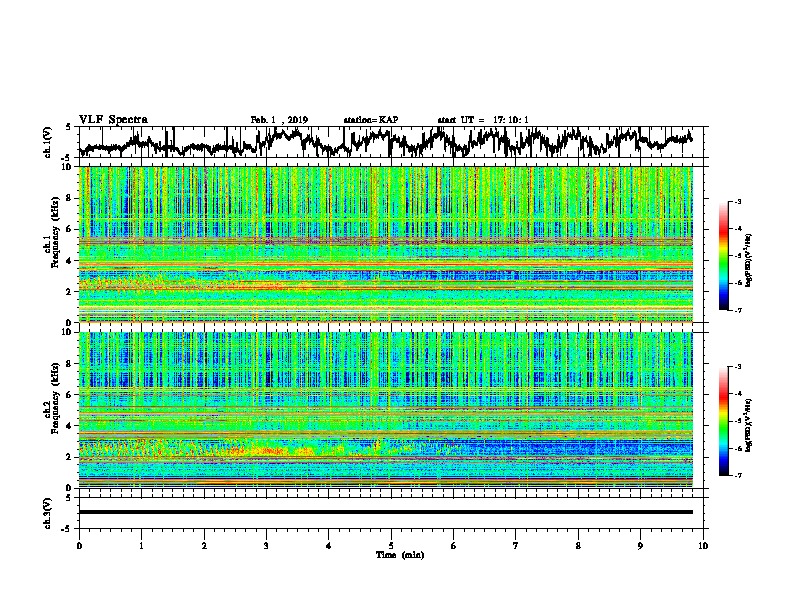Viewport: 792px width, 612px height.
Task: Click the ch.1 voltage waveform trace
Action: (x=386, y=142)
